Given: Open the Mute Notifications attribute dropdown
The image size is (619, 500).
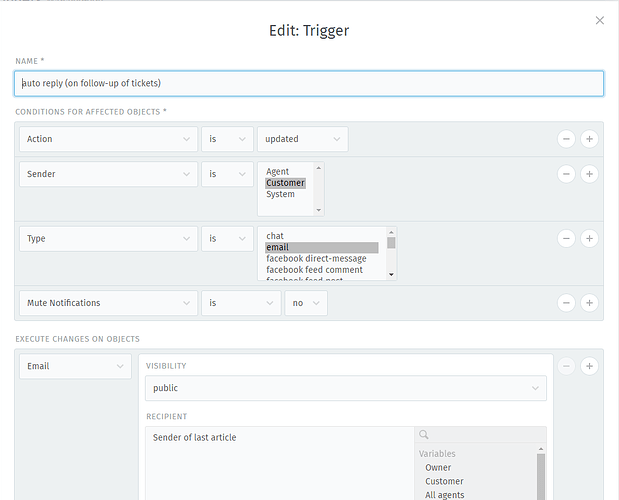Looking at the screenshot, I should 108,303.
